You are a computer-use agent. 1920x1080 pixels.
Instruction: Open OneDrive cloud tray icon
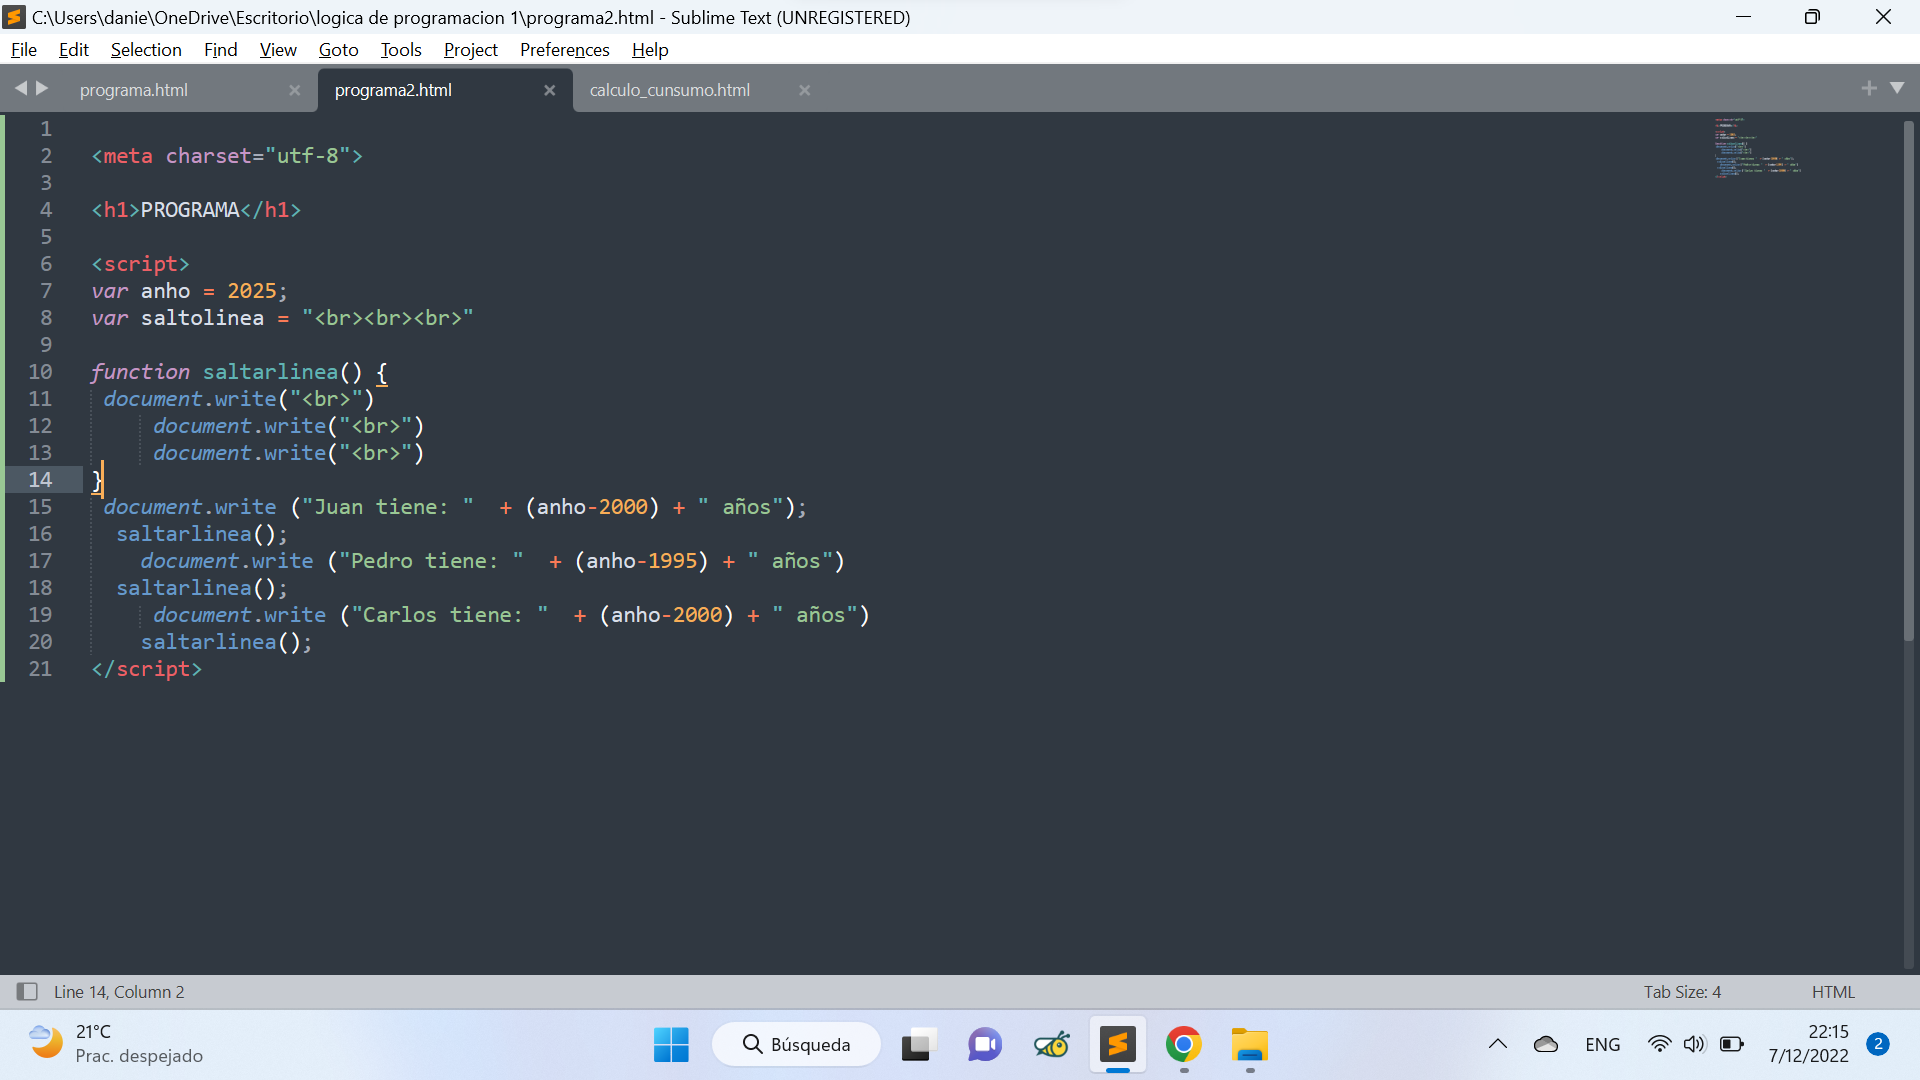[1546, 1045]
